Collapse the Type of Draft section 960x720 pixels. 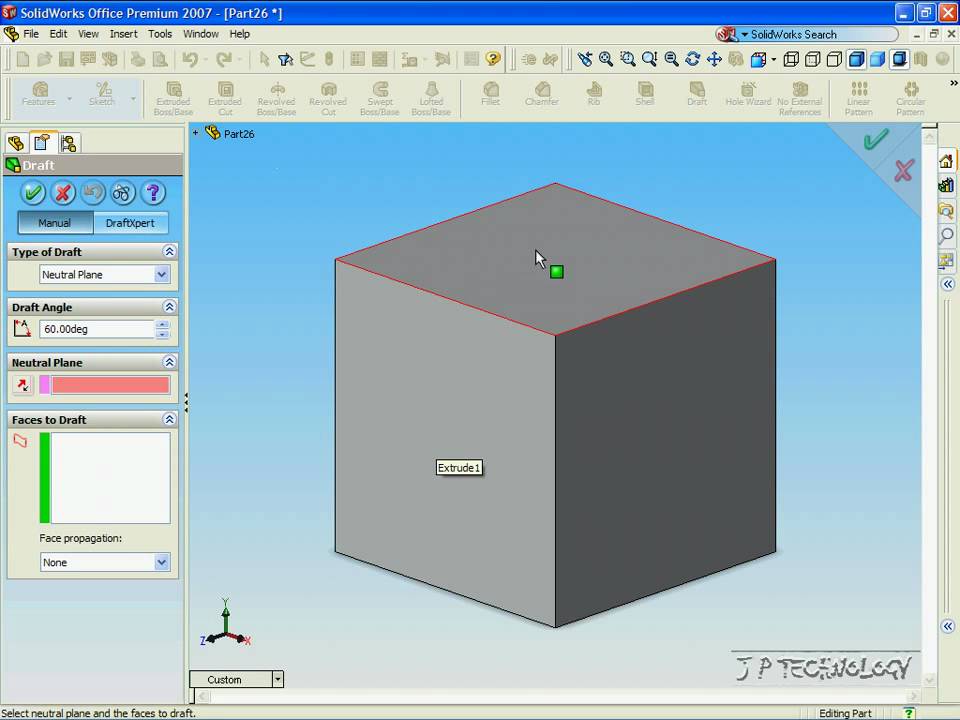click(x=170, y=252)
